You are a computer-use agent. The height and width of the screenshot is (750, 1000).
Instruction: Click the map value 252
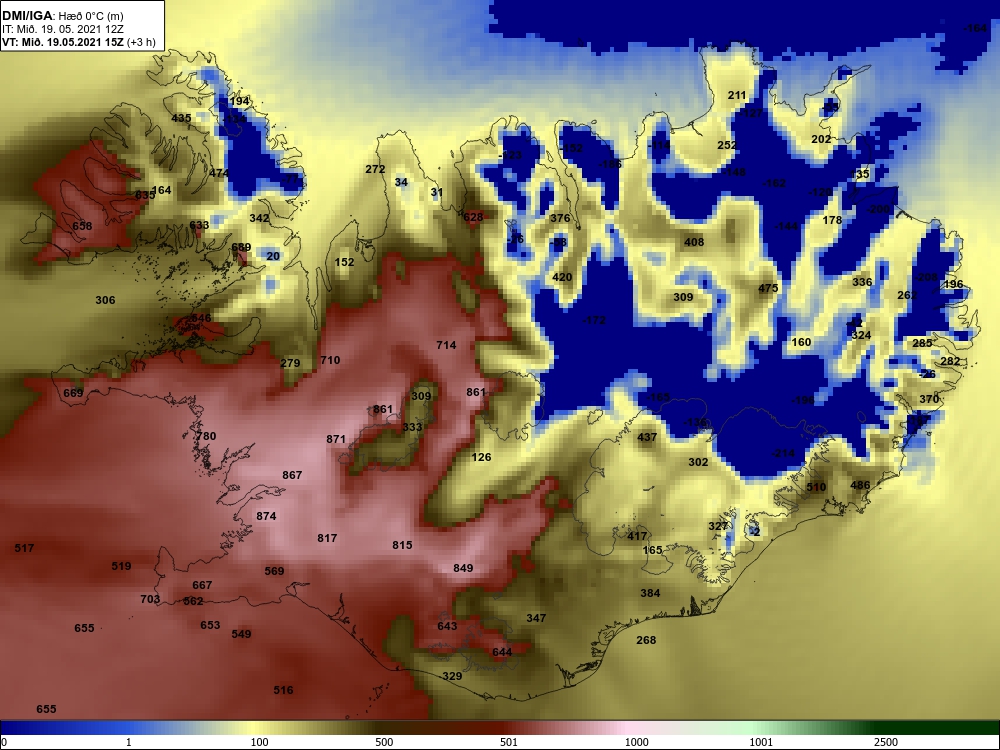tap(727, 145)
